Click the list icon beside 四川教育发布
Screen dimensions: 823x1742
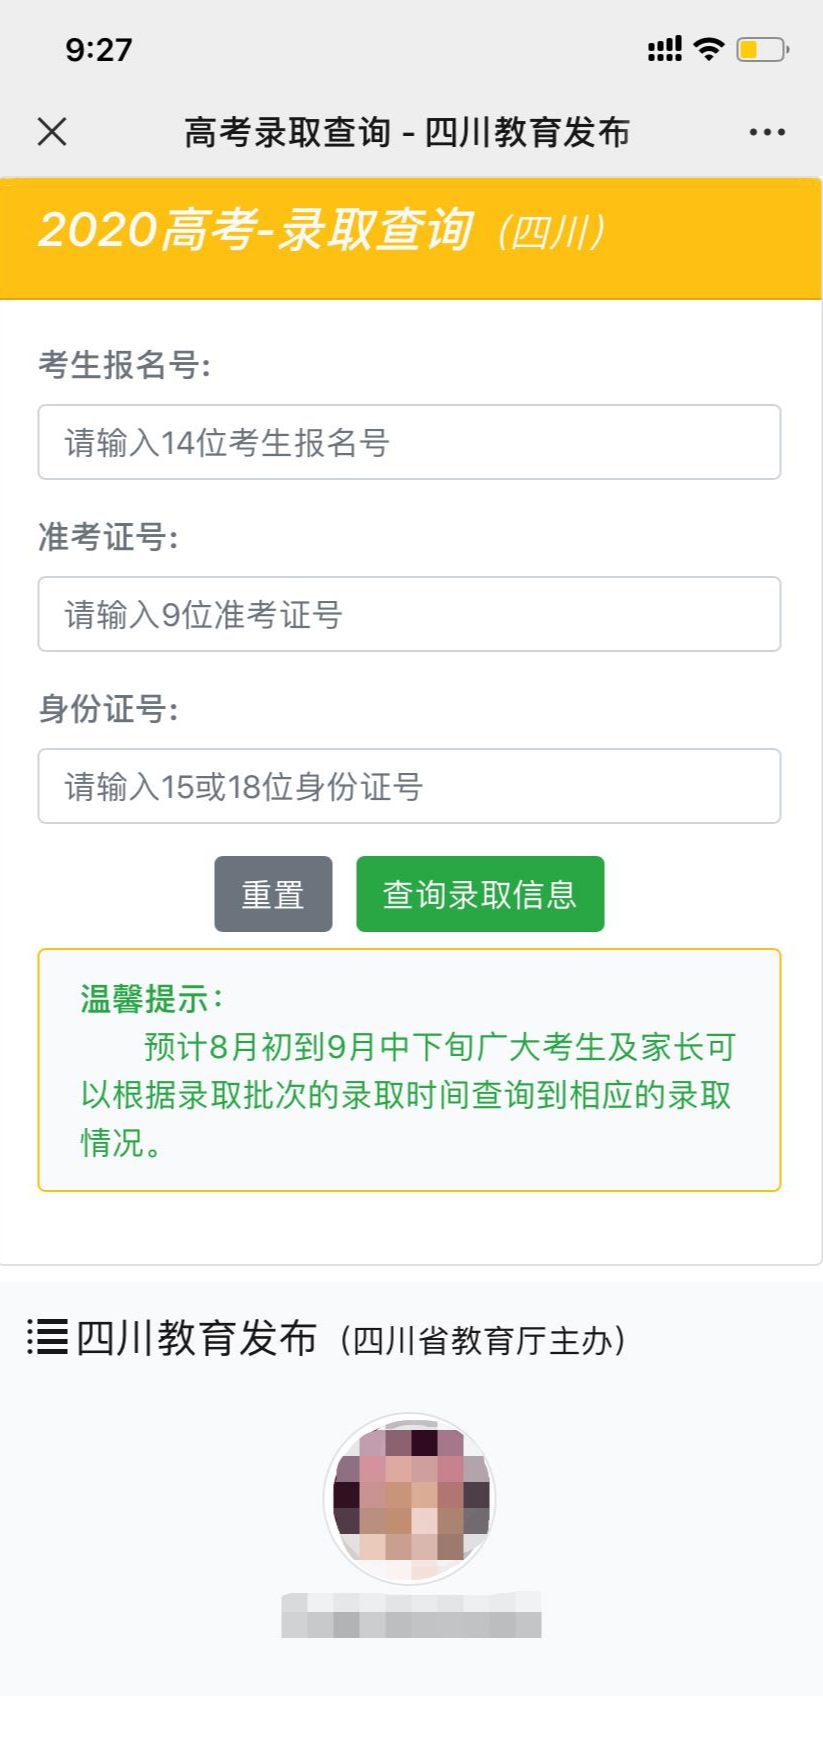pyautogui.click(x=47, y=1337)
